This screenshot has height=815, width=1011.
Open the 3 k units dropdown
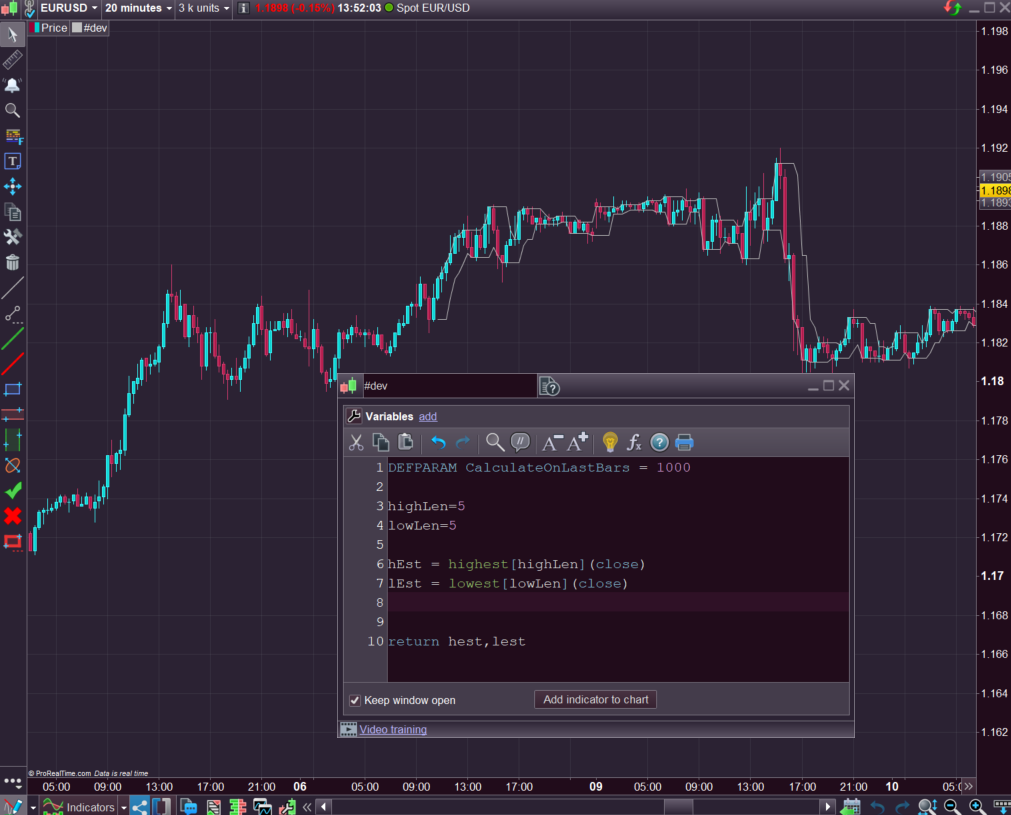pyautogui.click(x=204, y=8)
